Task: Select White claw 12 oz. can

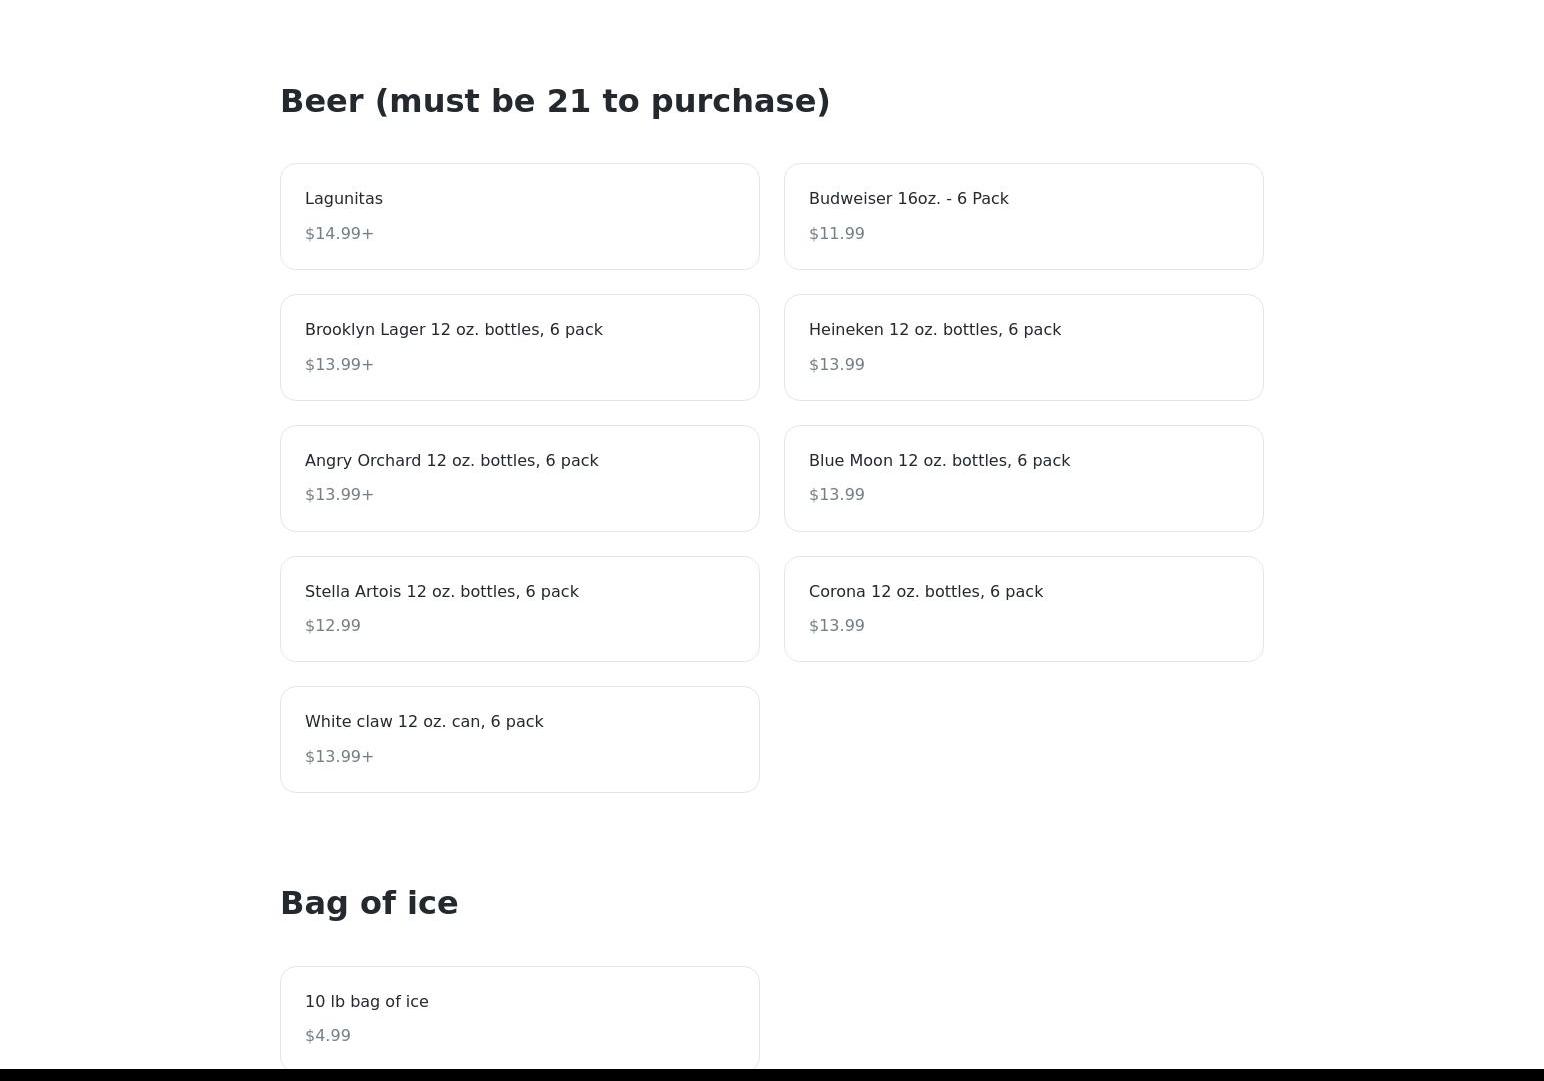Action: (424, 722)
